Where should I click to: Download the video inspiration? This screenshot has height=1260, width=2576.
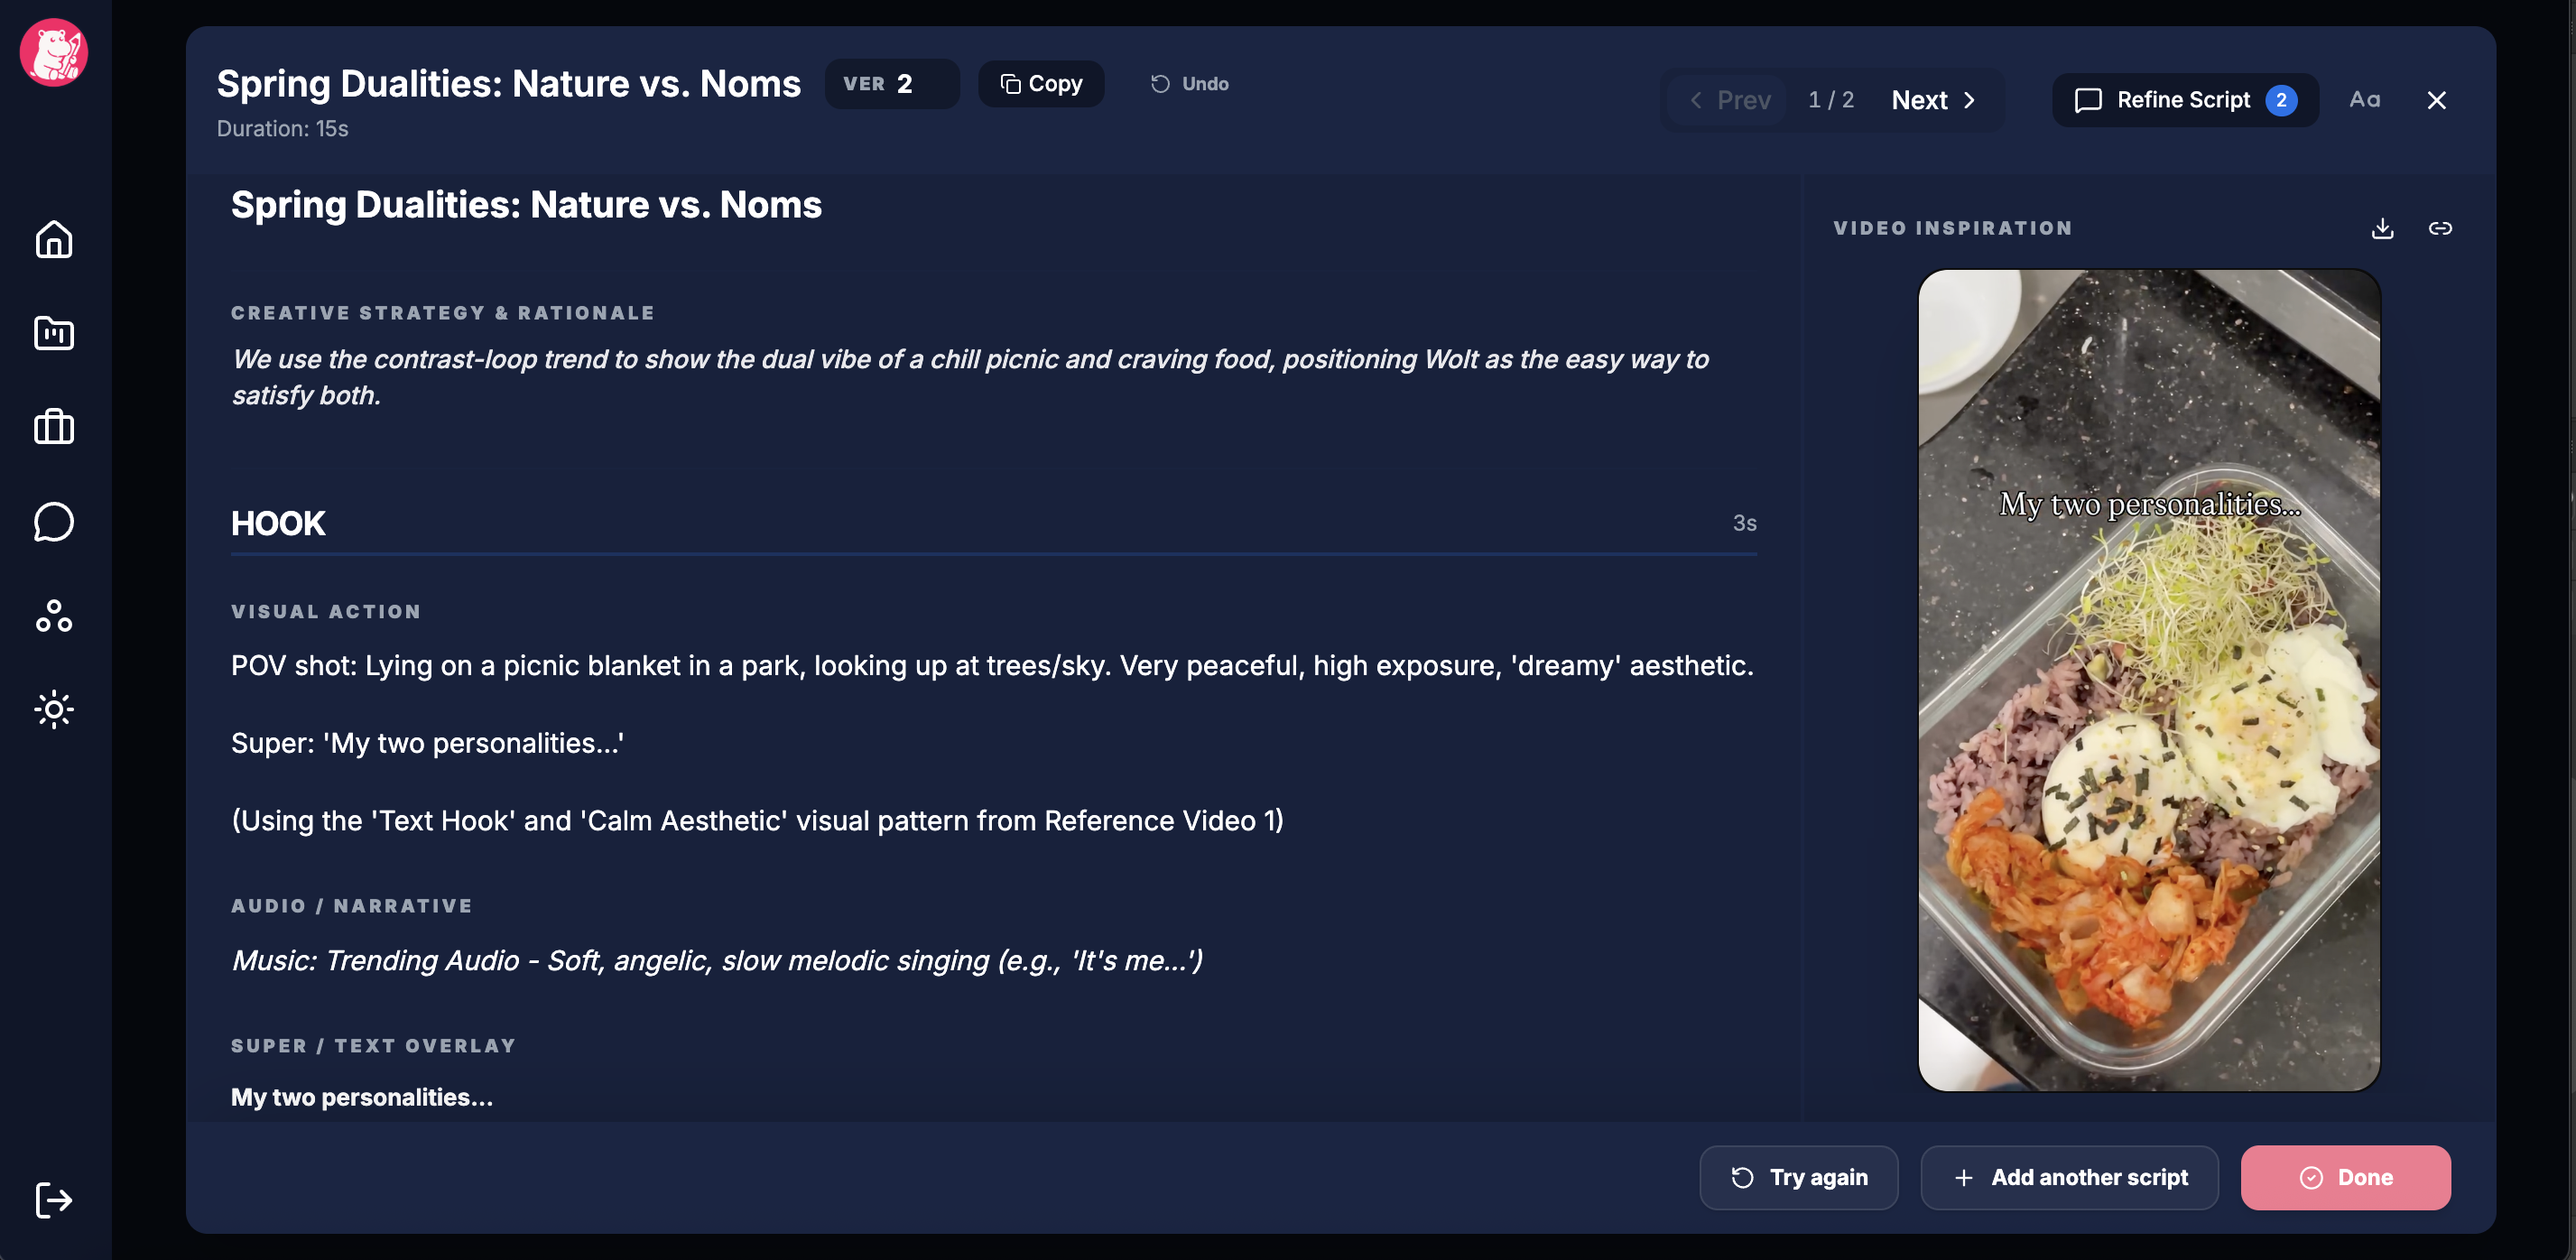[2382, 228]
